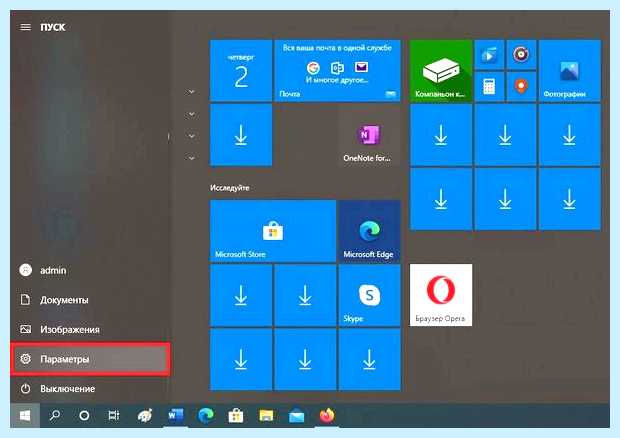Click the download tile left of Skype
The image size is (620, 438).
tap(305, 295)
